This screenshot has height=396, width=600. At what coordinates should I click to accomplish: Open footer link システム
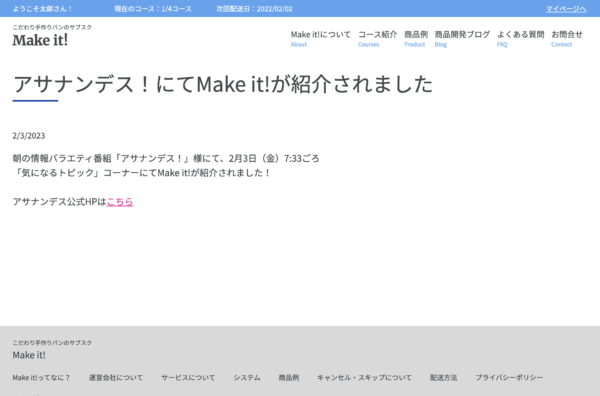(247, 378)
